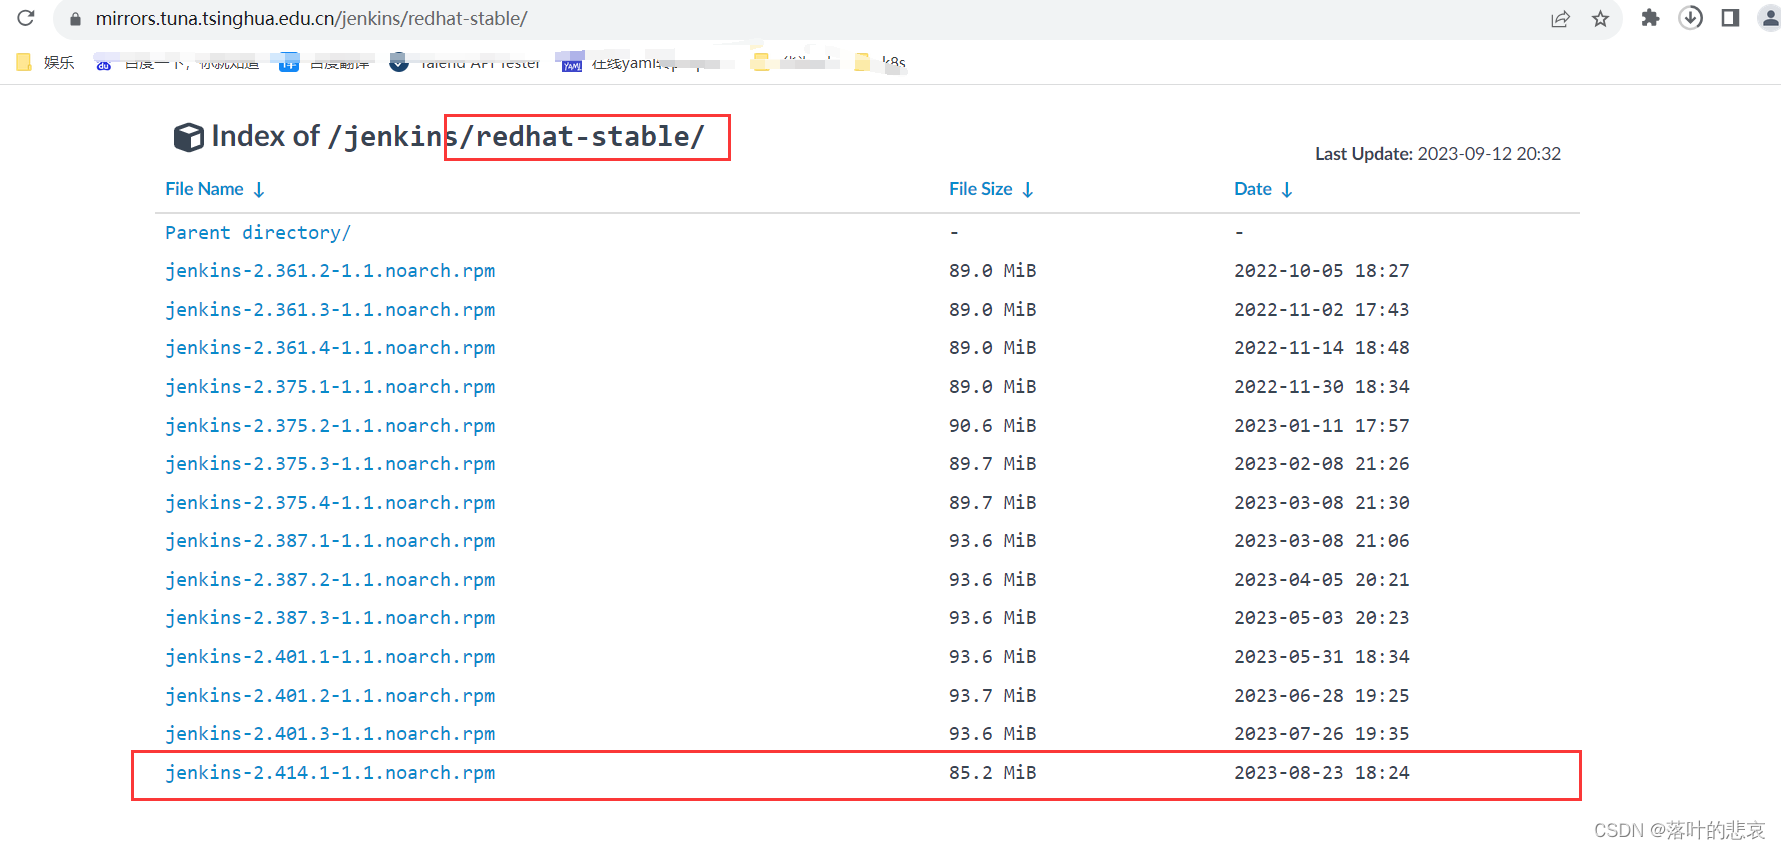Download jenkins-2.361.3-1.1.noarch.rpm

pos(330,310)
